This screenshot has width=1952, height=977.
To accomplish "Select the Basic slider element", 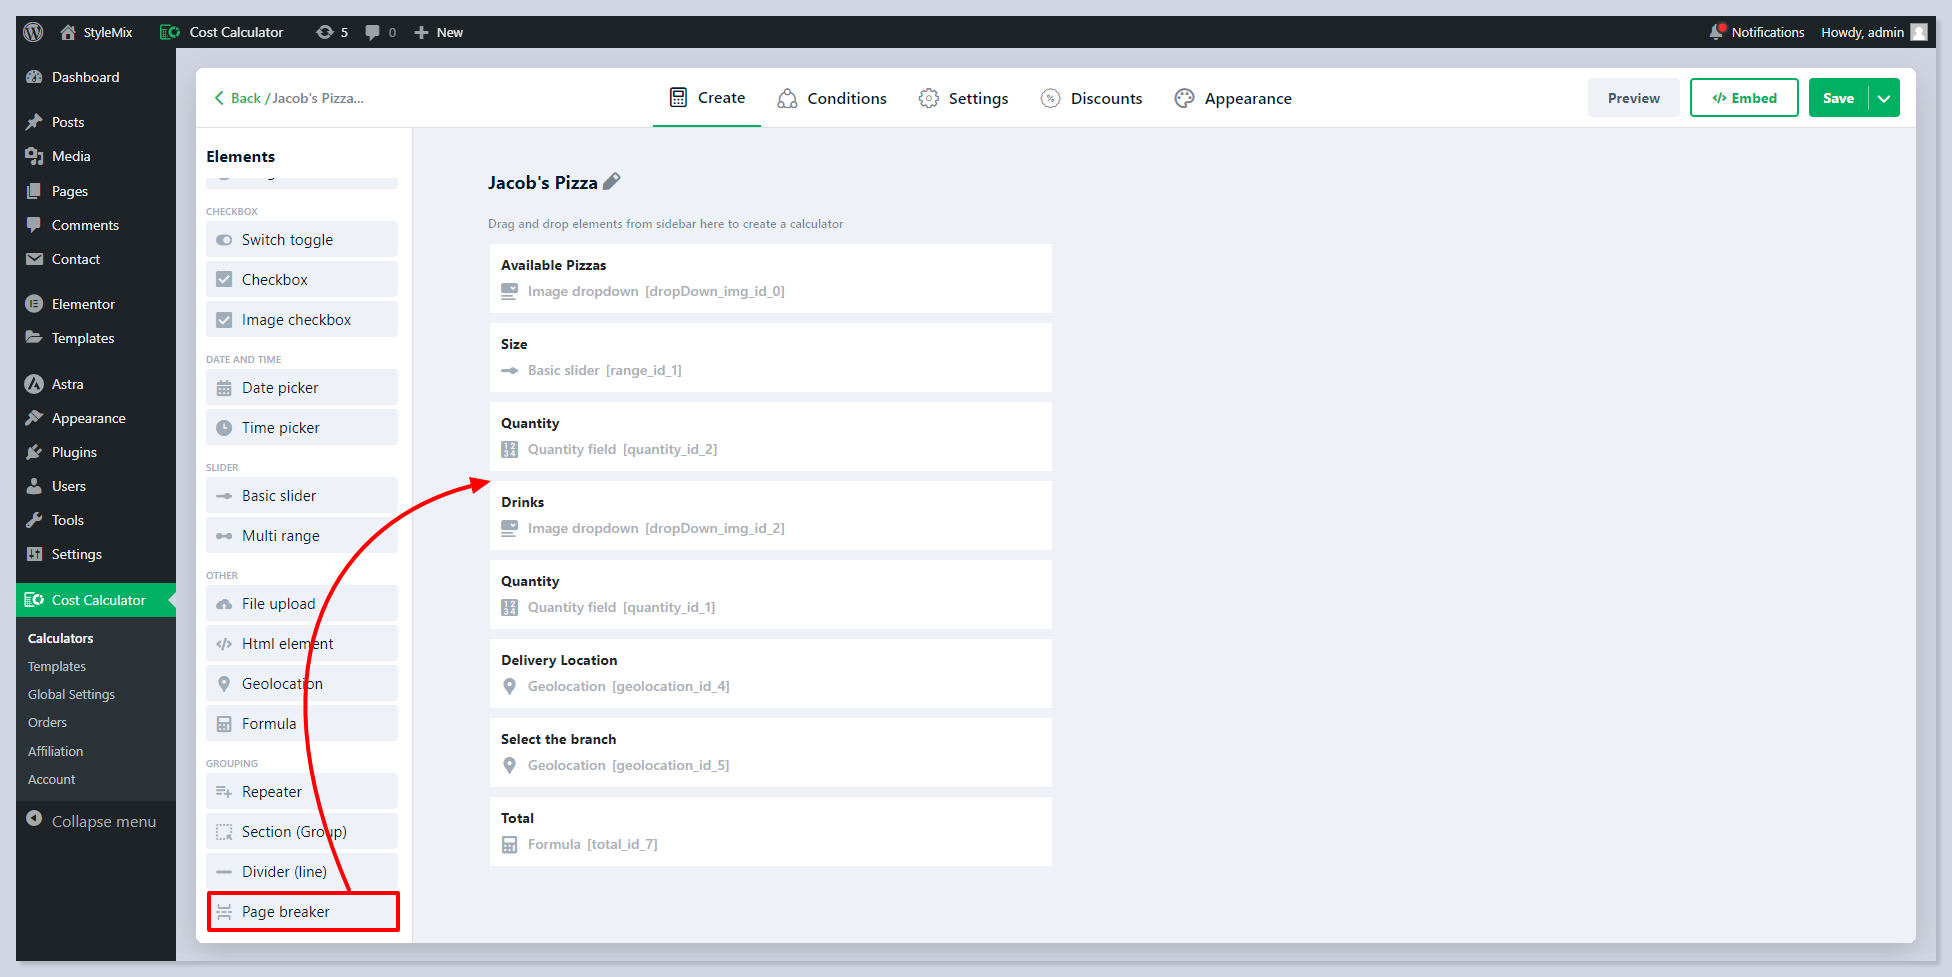I will [301, 496].
